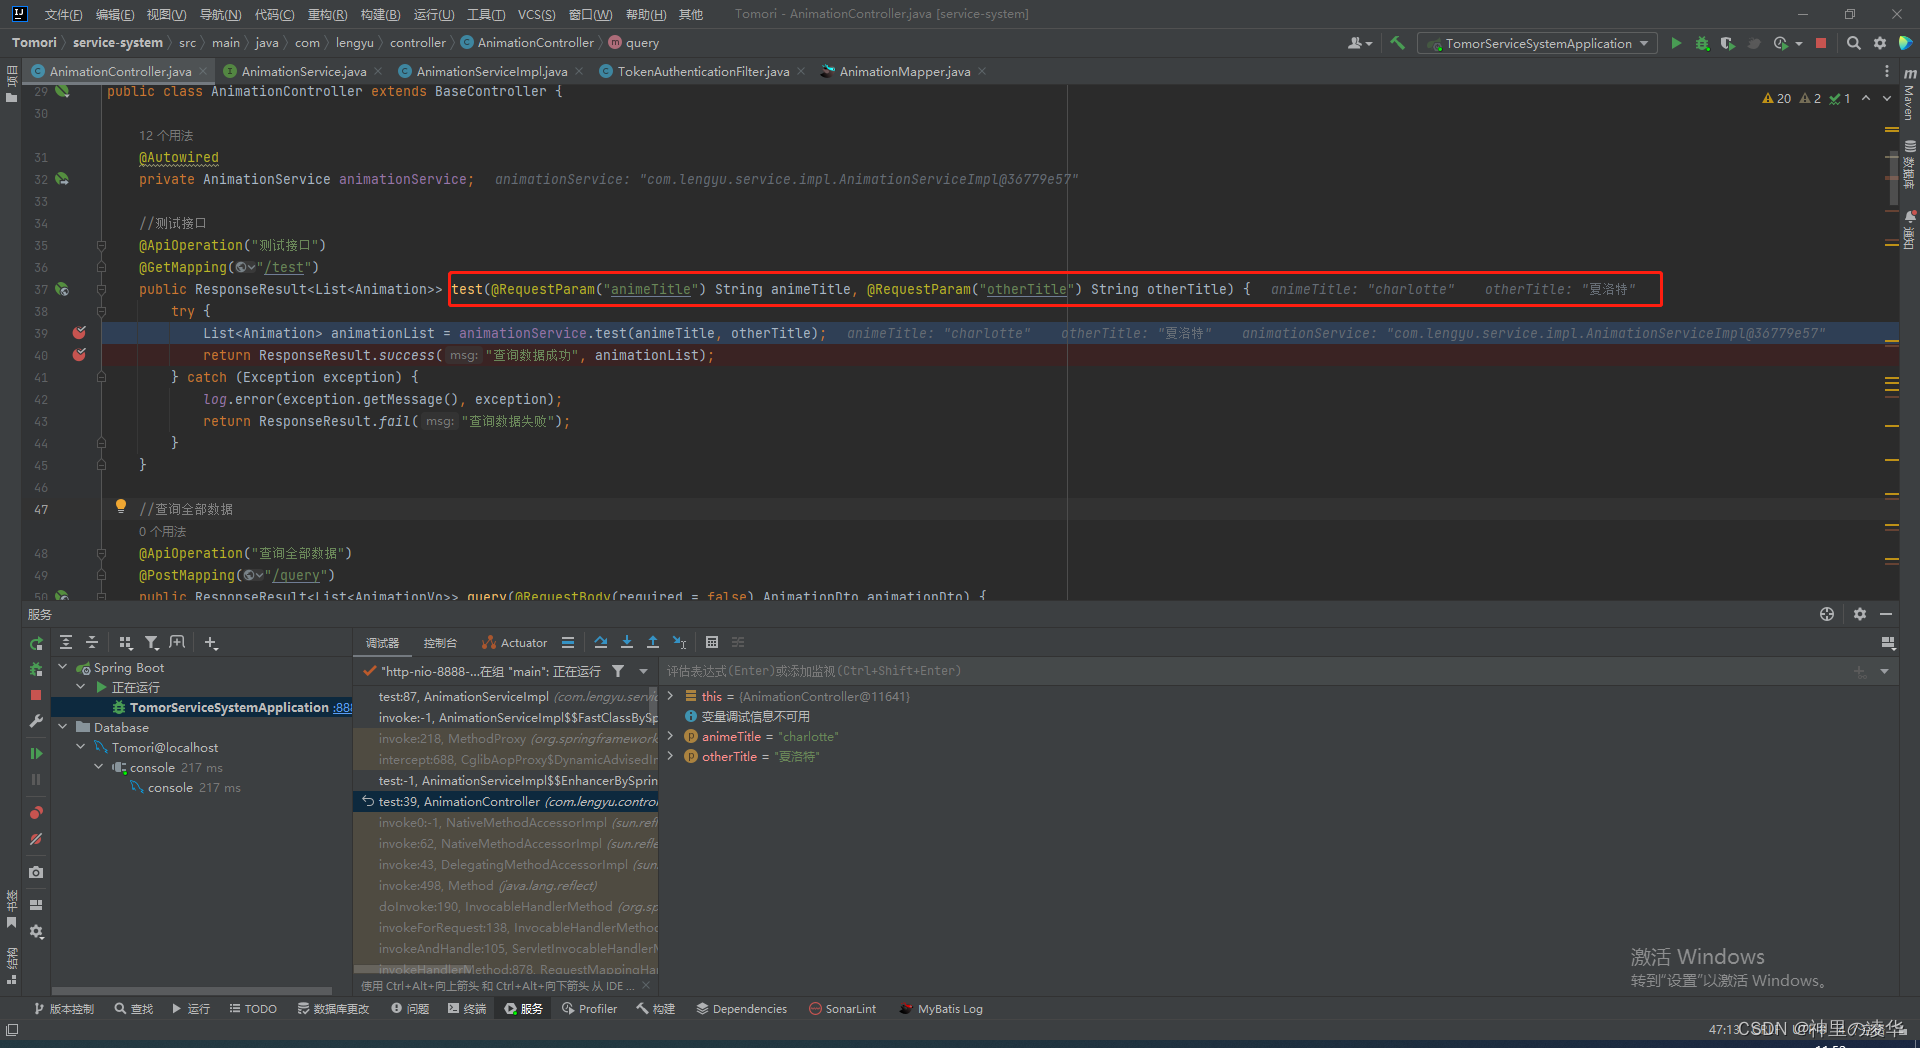Open SonarLint tool window button
Screen dimensions: 1920x1048
[842, 1009]
